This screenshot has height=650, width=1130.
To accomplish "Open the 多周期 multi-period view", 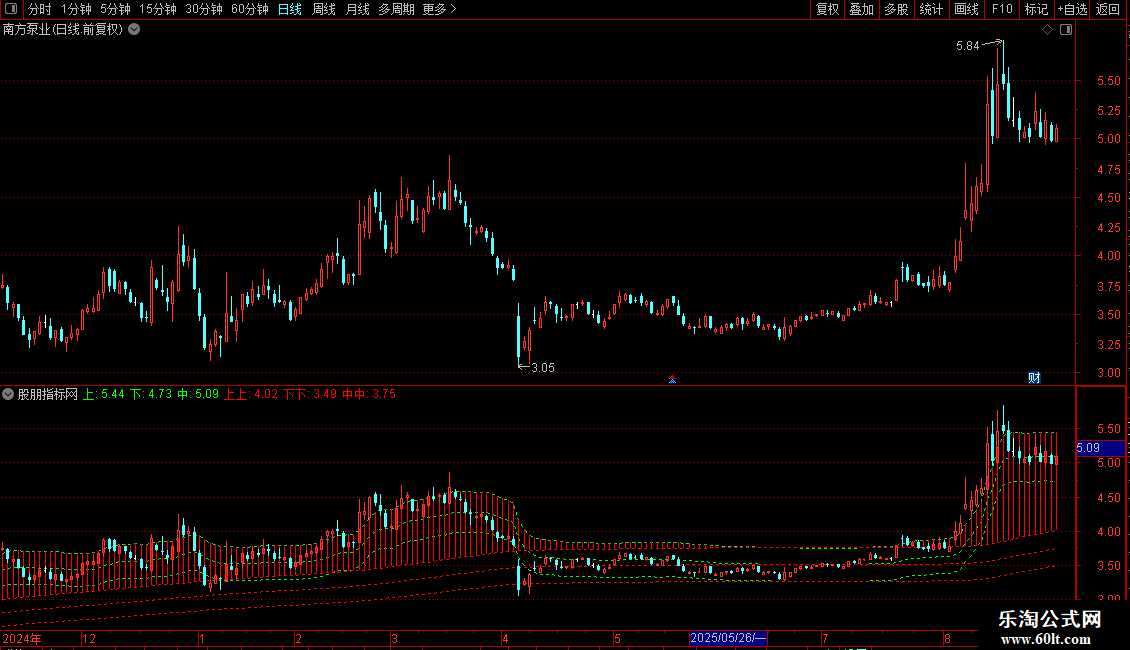I will (396, 9).
